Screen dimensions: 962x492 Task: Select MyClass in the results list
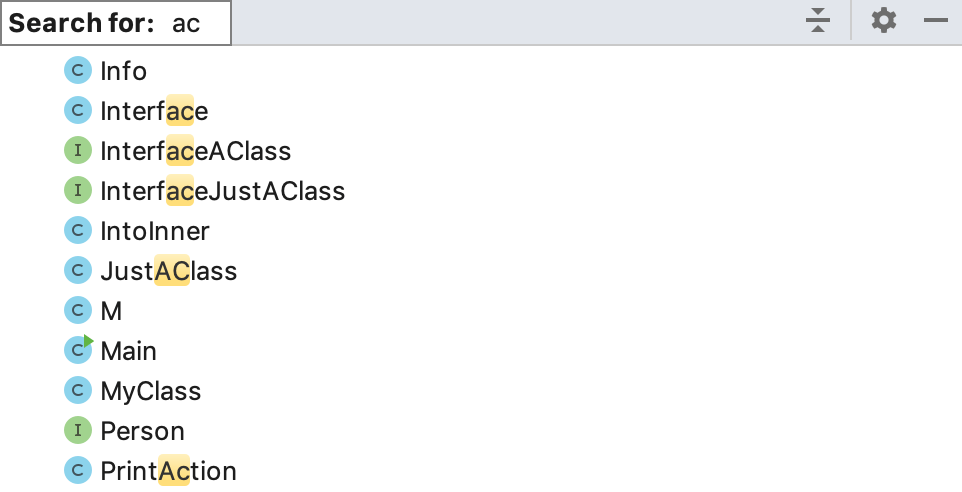(151, 391)
